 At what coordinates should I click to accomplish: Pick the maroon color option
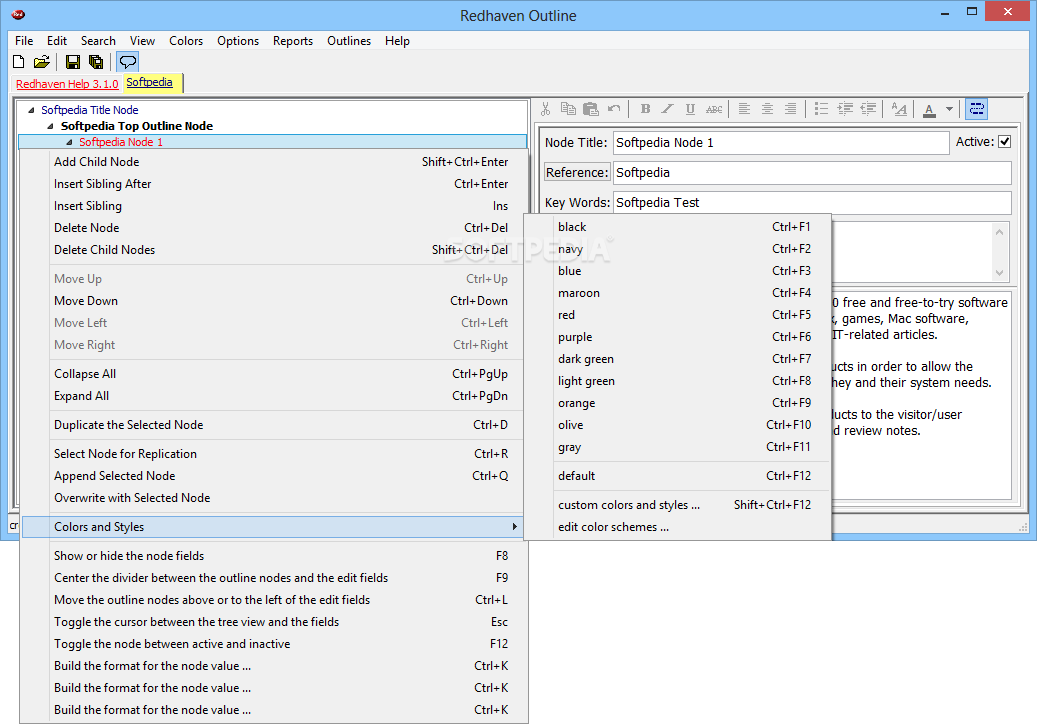pos(678,293)
